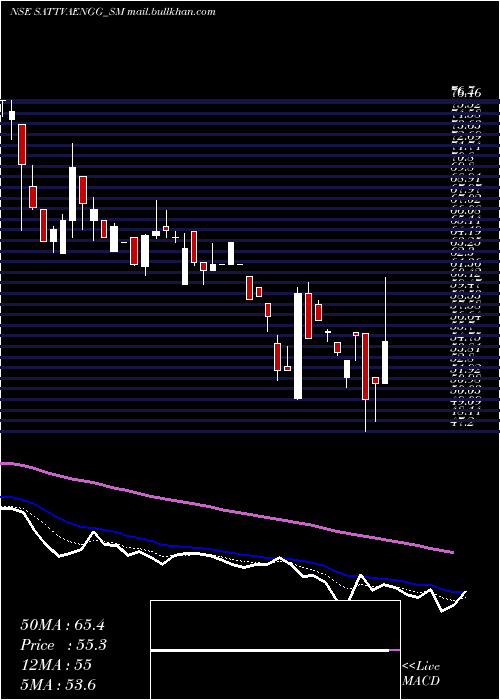Click the NSE SATTVAENGG_SM chart title
The width and height of the screenshot is (500, 700).
click(x=67, y=12)
